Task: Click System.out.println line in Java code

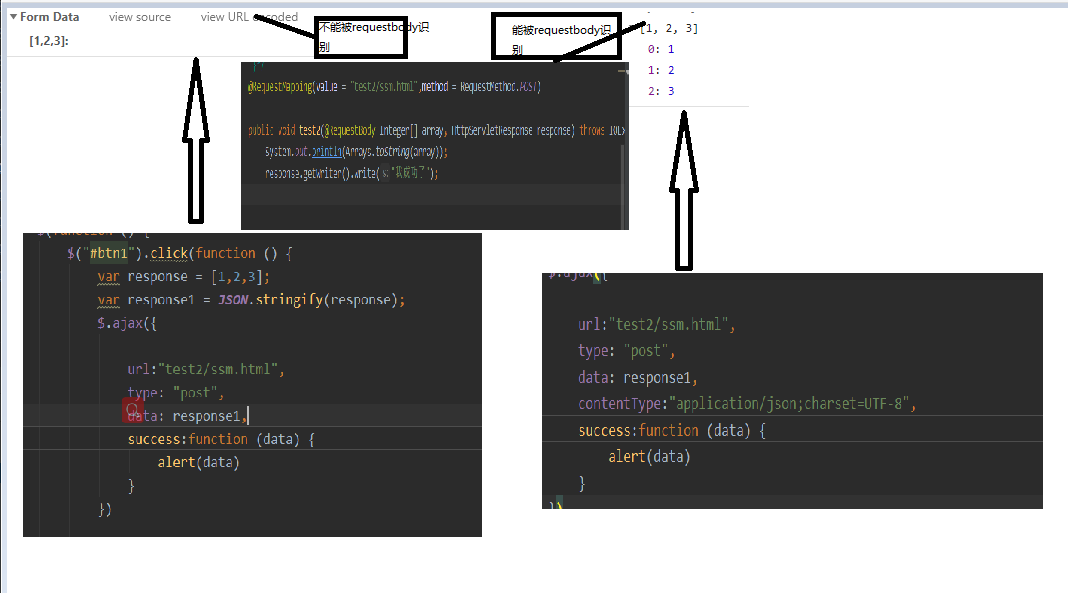Action: pyautogui.click(x=355, y=152)
